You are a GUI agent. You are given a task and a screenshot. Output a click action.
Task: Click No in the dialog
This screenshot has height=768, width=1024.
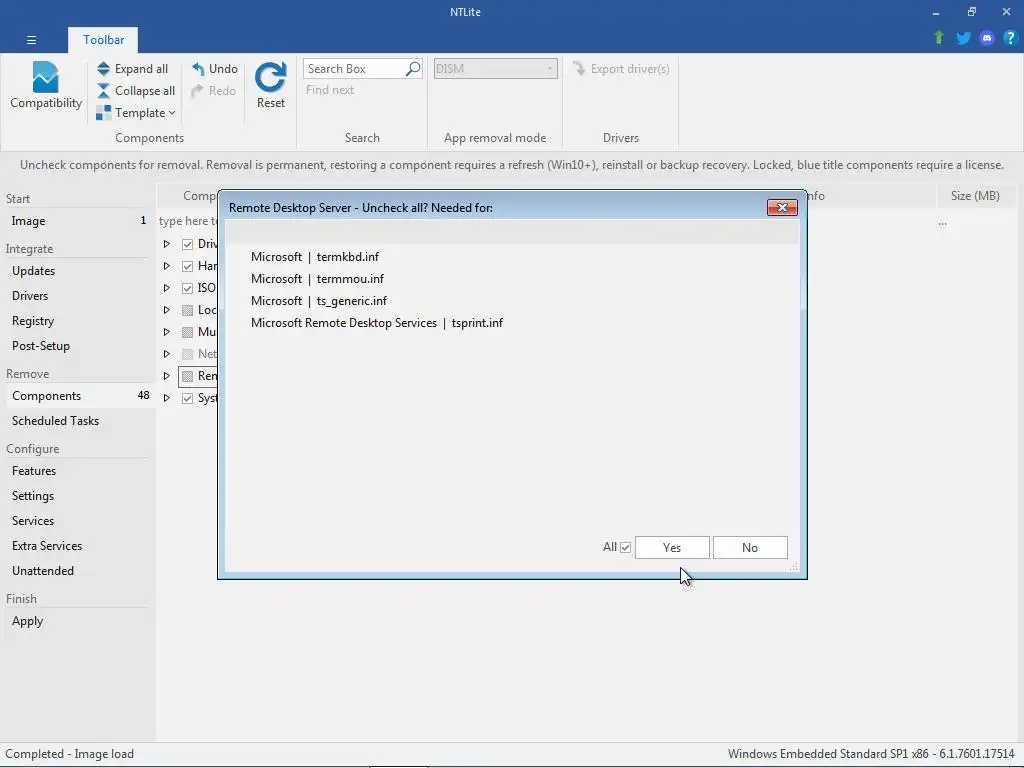tap(750, 547)
